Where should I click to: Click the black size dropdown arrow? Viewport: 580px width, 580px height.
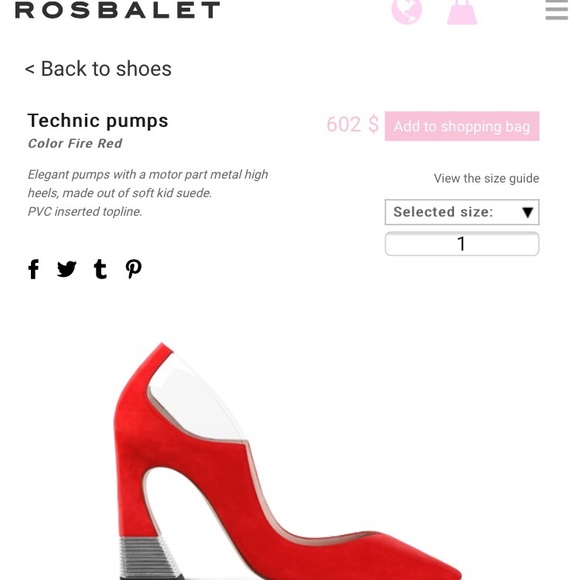(527, 213)
